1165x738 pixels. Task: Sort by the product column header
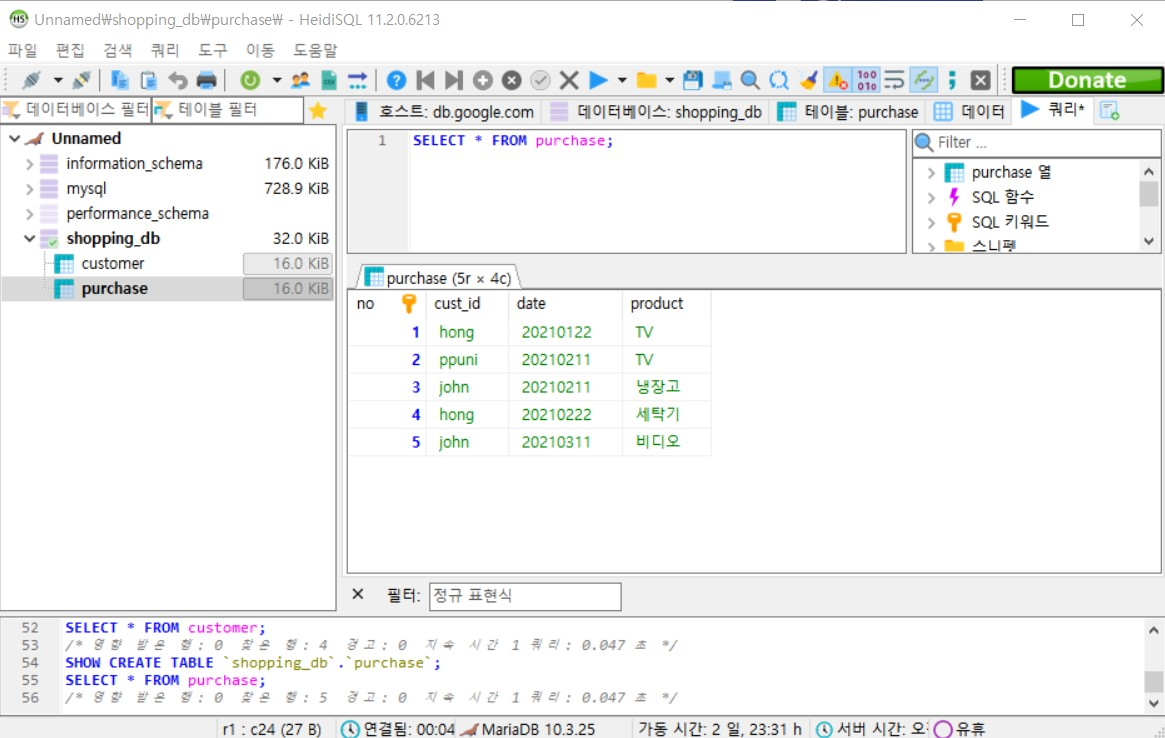pyautogui.click(x=666, y=303)
